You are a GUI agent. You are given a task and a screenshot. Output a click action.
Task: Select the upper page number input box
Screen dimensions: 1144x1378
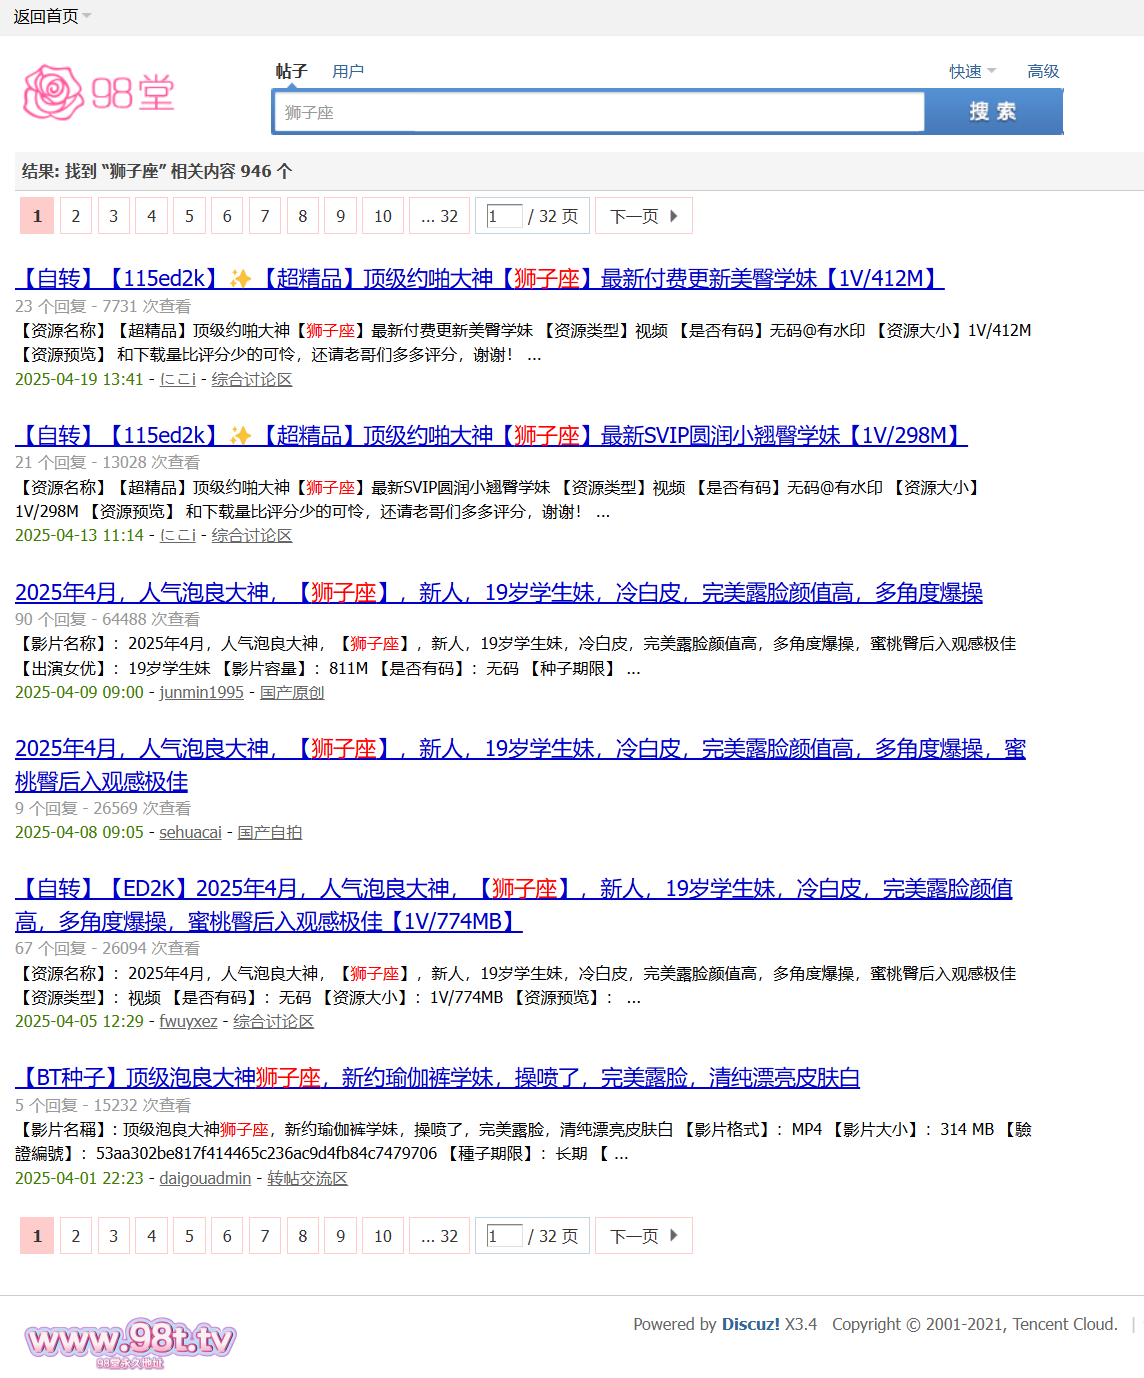click(x=504, y=216)
